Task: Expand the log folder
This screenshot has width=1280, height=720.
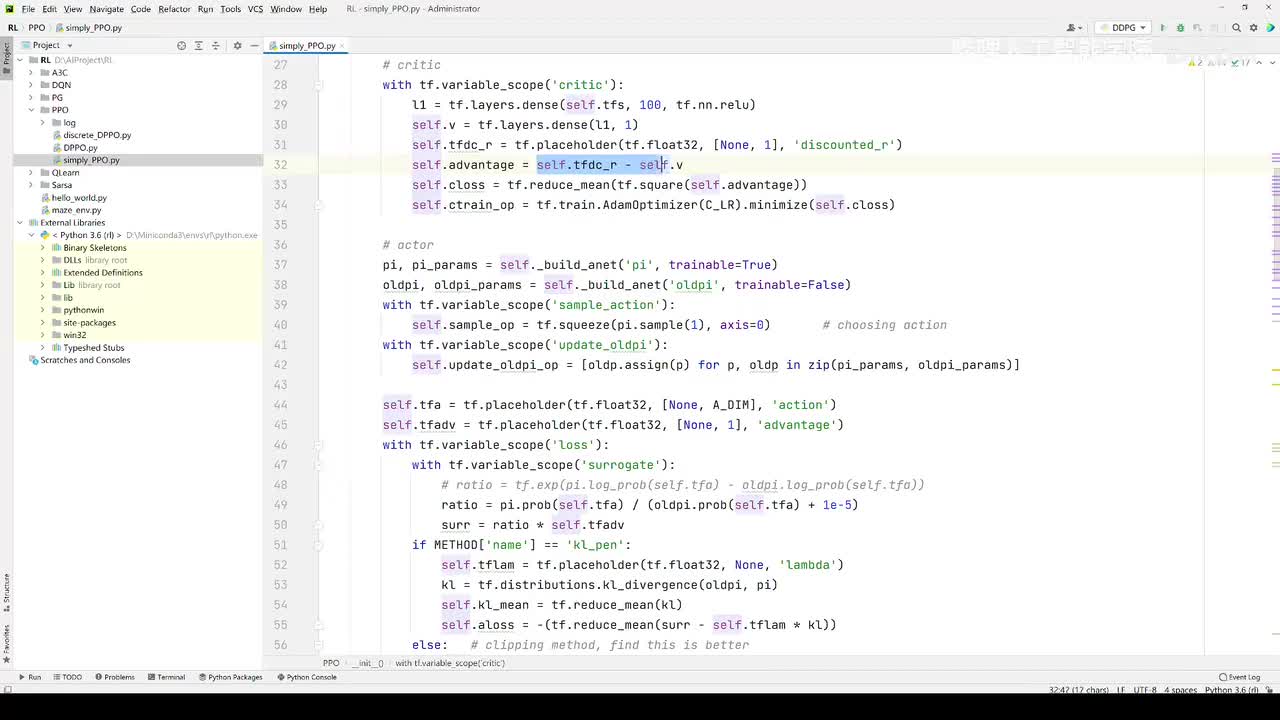Action: 43,123
